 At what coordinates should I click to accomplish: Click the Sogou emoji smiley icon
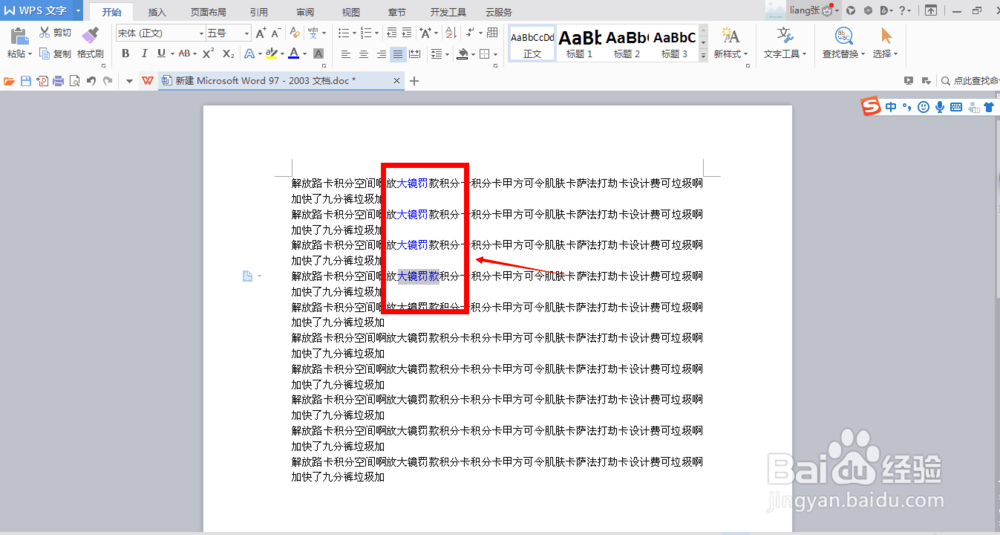923,107
